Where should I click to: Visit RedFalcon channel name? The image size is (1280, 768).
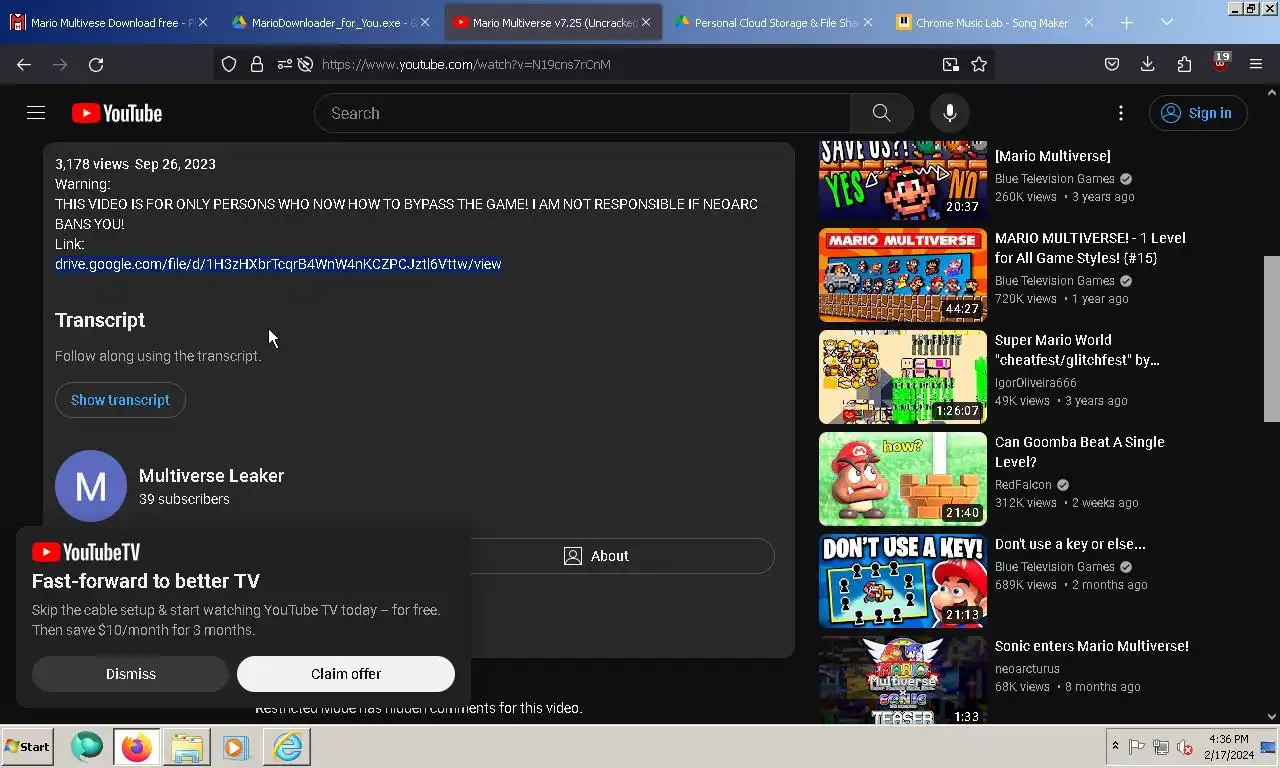click(x=1023, y=485)
